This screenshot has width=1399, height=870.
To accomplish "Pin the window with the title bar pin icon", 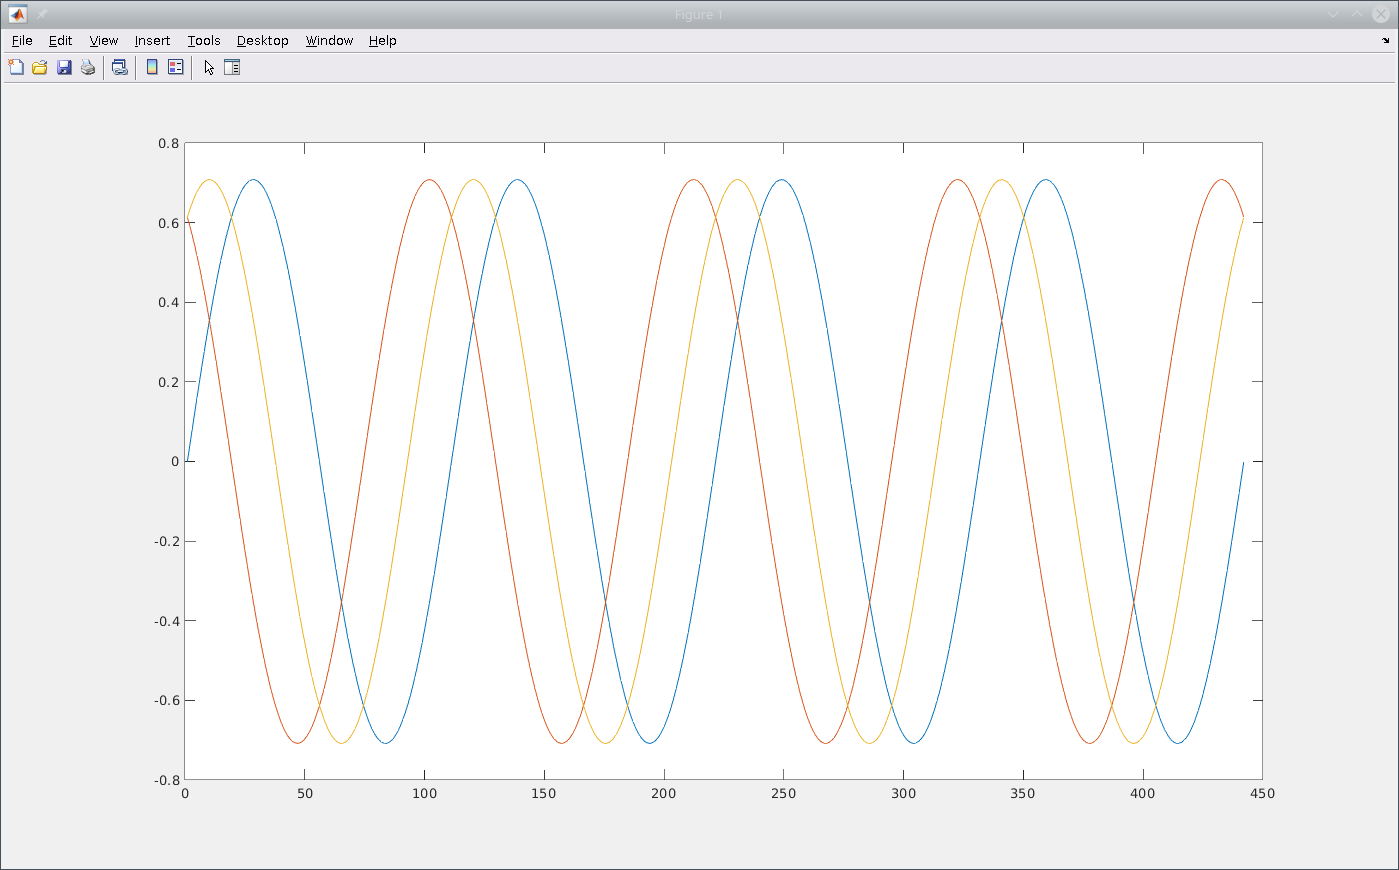I will click(42, 14).
